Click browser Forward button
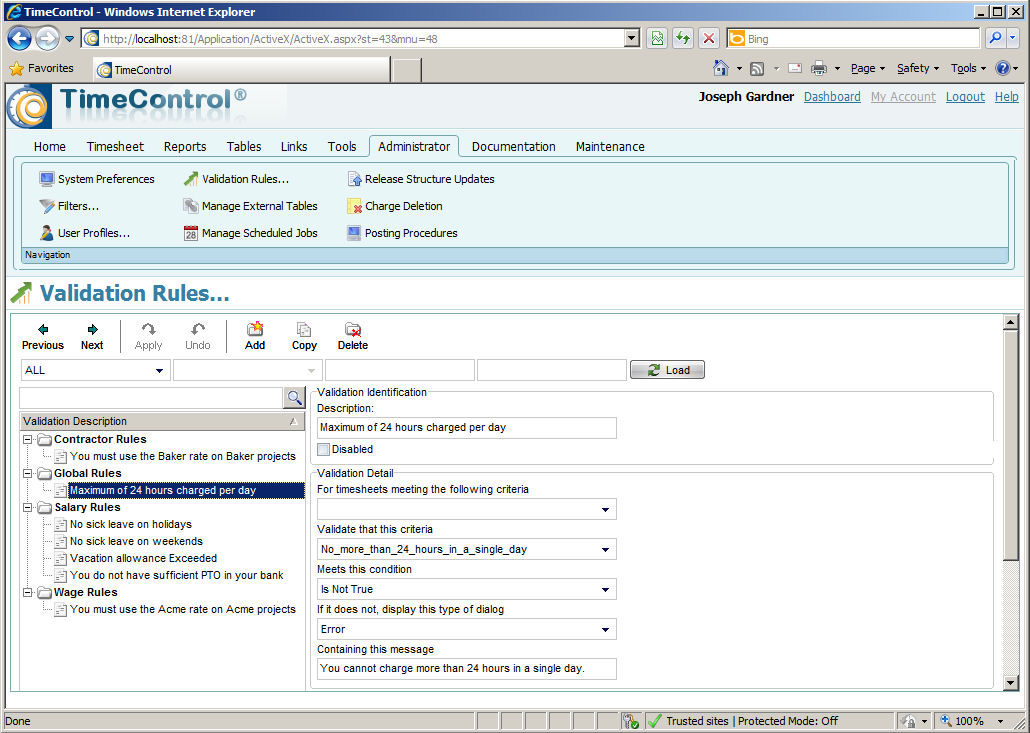This screenshot has width=1030, height=733. coord(47,39)
